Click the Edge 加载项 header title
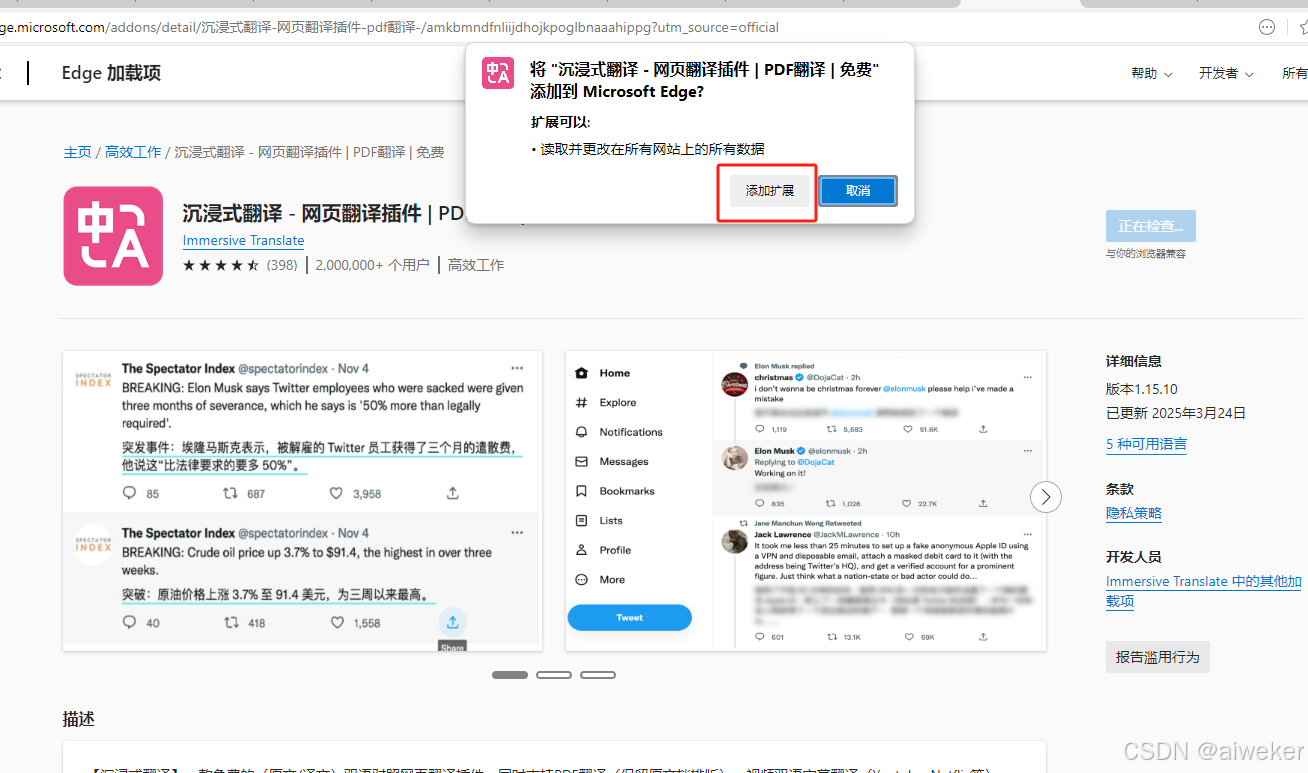1308x773 pixels. tap(111, 73)
